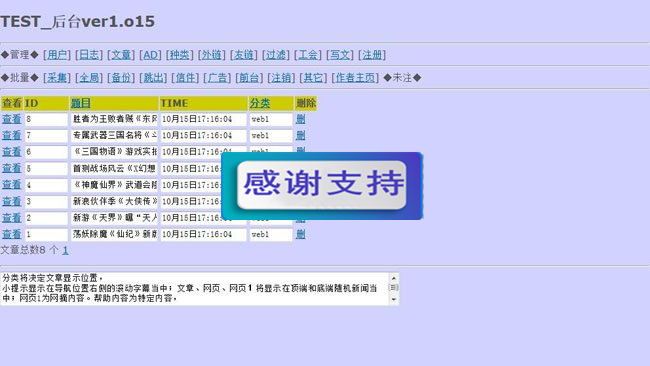Open the 过滤 management link
This screenshot has height=366, width=650.
tap(276, 55)
